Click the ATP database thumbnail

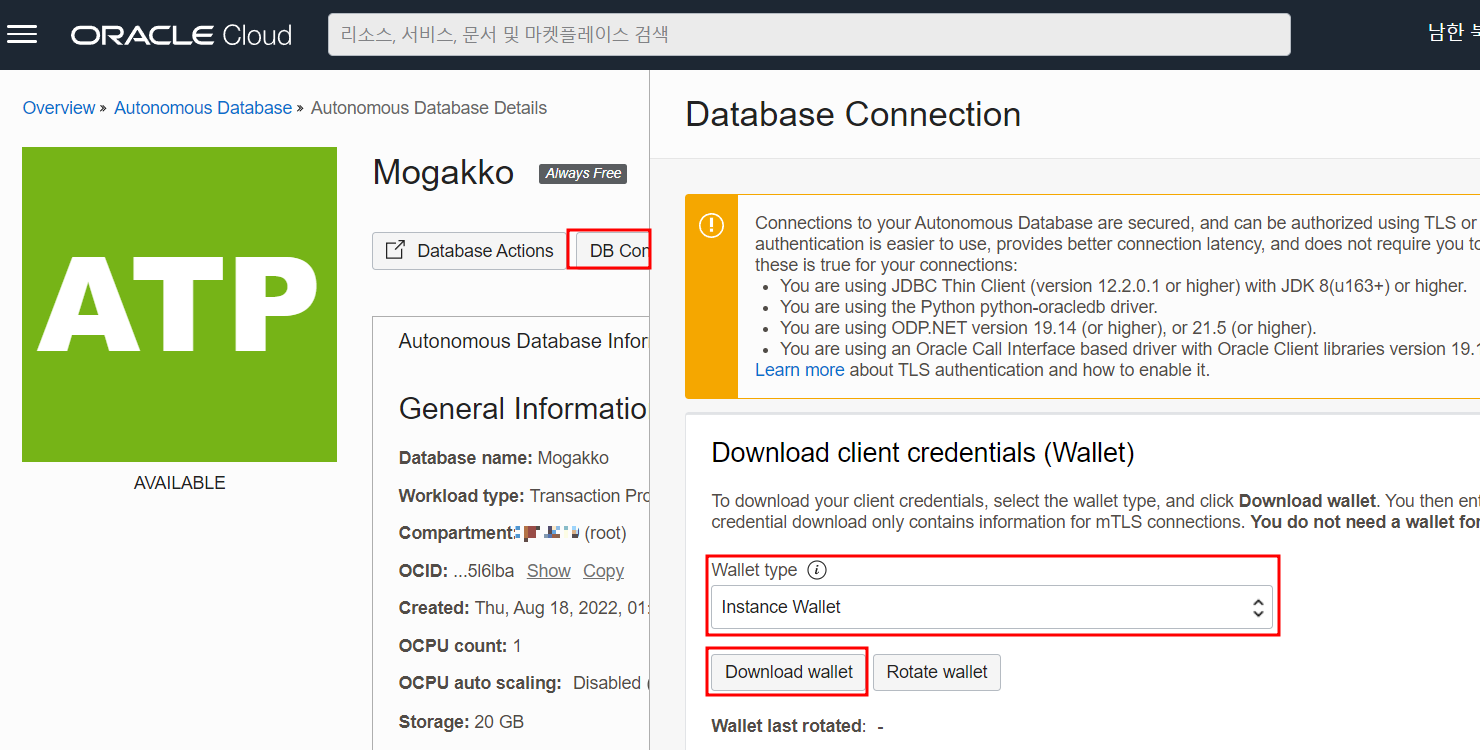179,305
